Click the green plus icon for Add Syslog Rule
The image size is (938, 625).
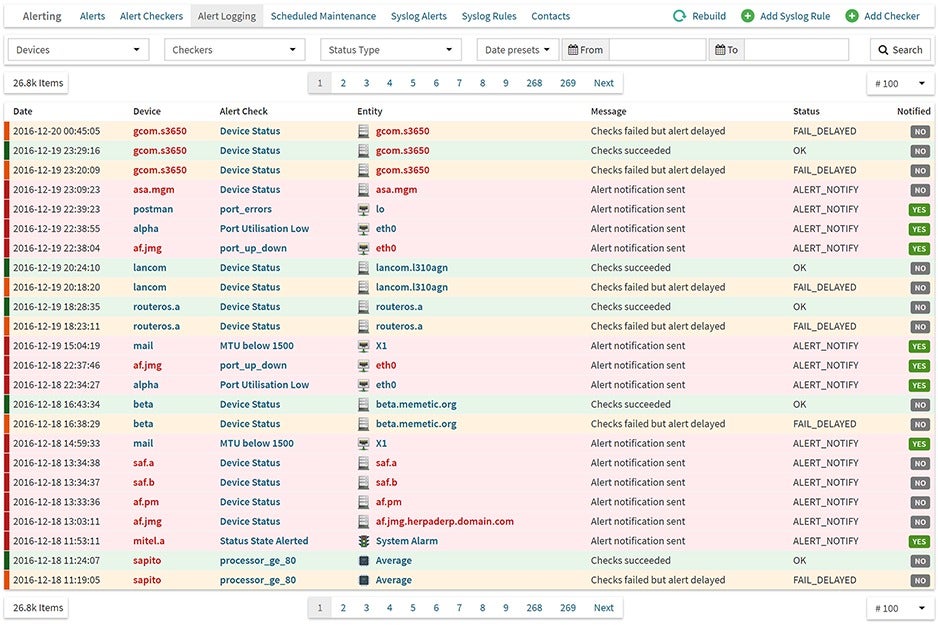coord(747,16)
